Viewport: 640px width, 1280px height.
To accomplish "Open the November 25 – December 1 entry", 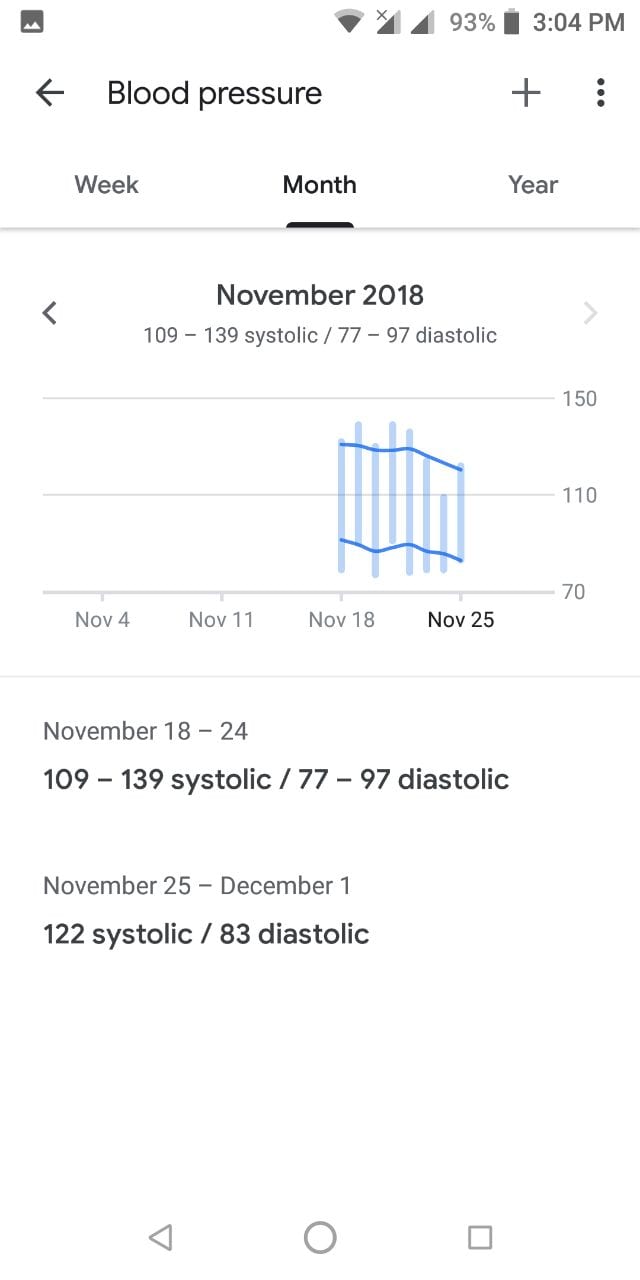I will tap(206, 912).
